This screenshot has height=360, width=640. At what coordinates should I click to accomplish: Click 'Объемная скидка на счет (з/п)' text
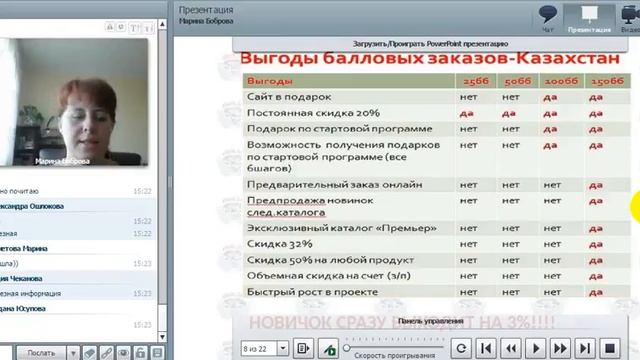[329, 276]
